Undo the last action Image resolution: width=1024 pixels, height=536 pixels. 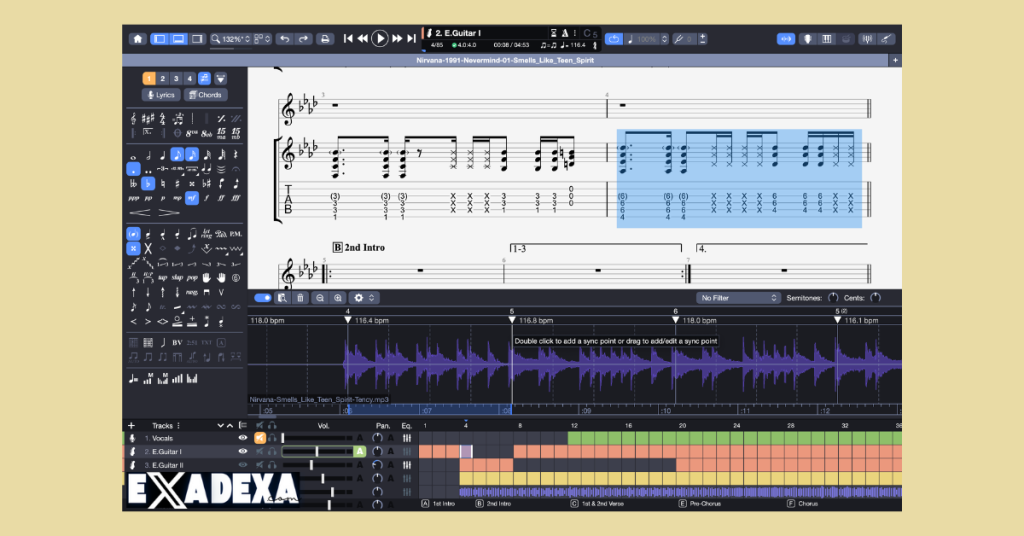285,39
